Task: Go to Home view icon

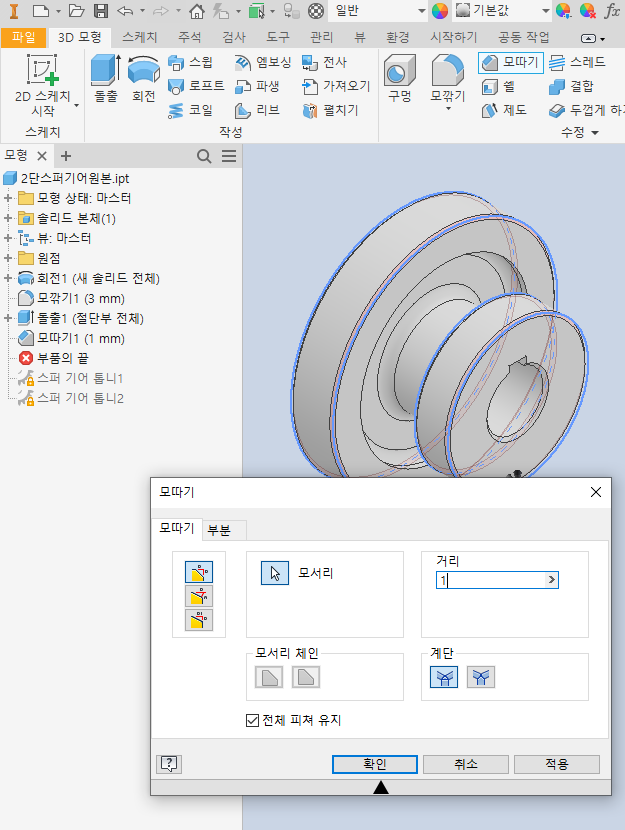Action: tap(196, 11)
